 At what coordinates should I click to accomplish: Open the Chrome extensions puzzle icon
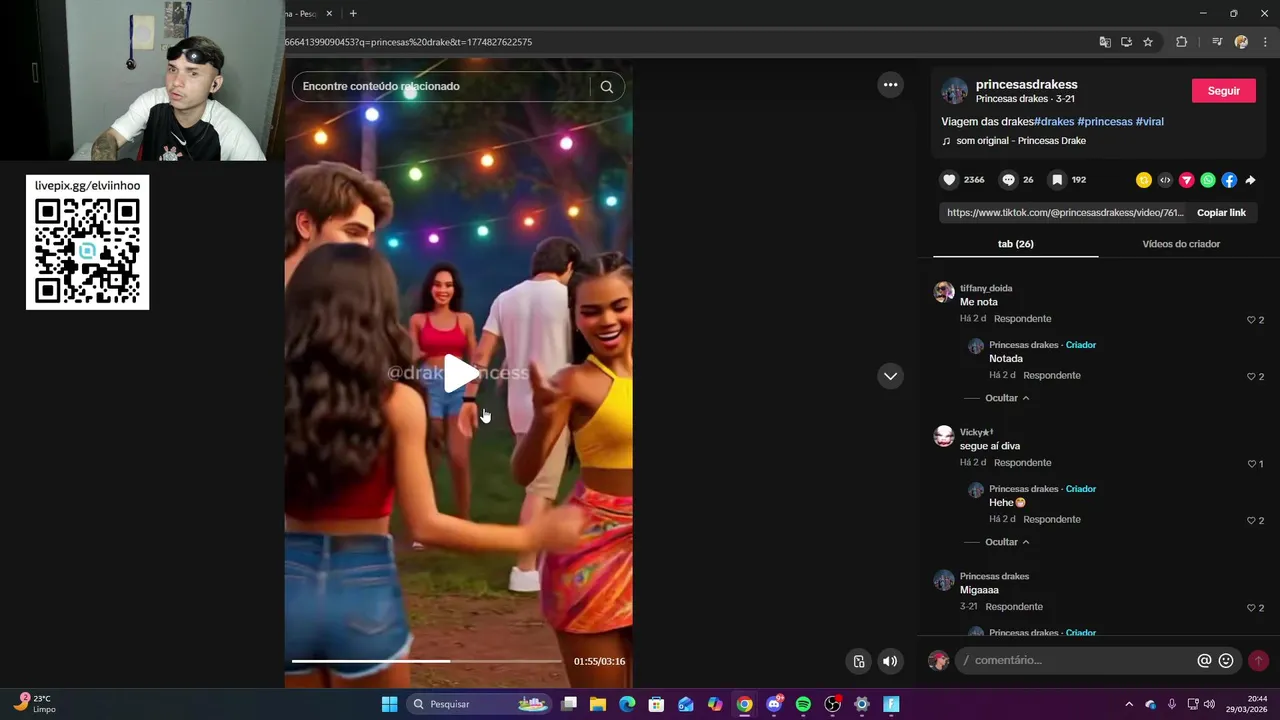click(1181, 42)
